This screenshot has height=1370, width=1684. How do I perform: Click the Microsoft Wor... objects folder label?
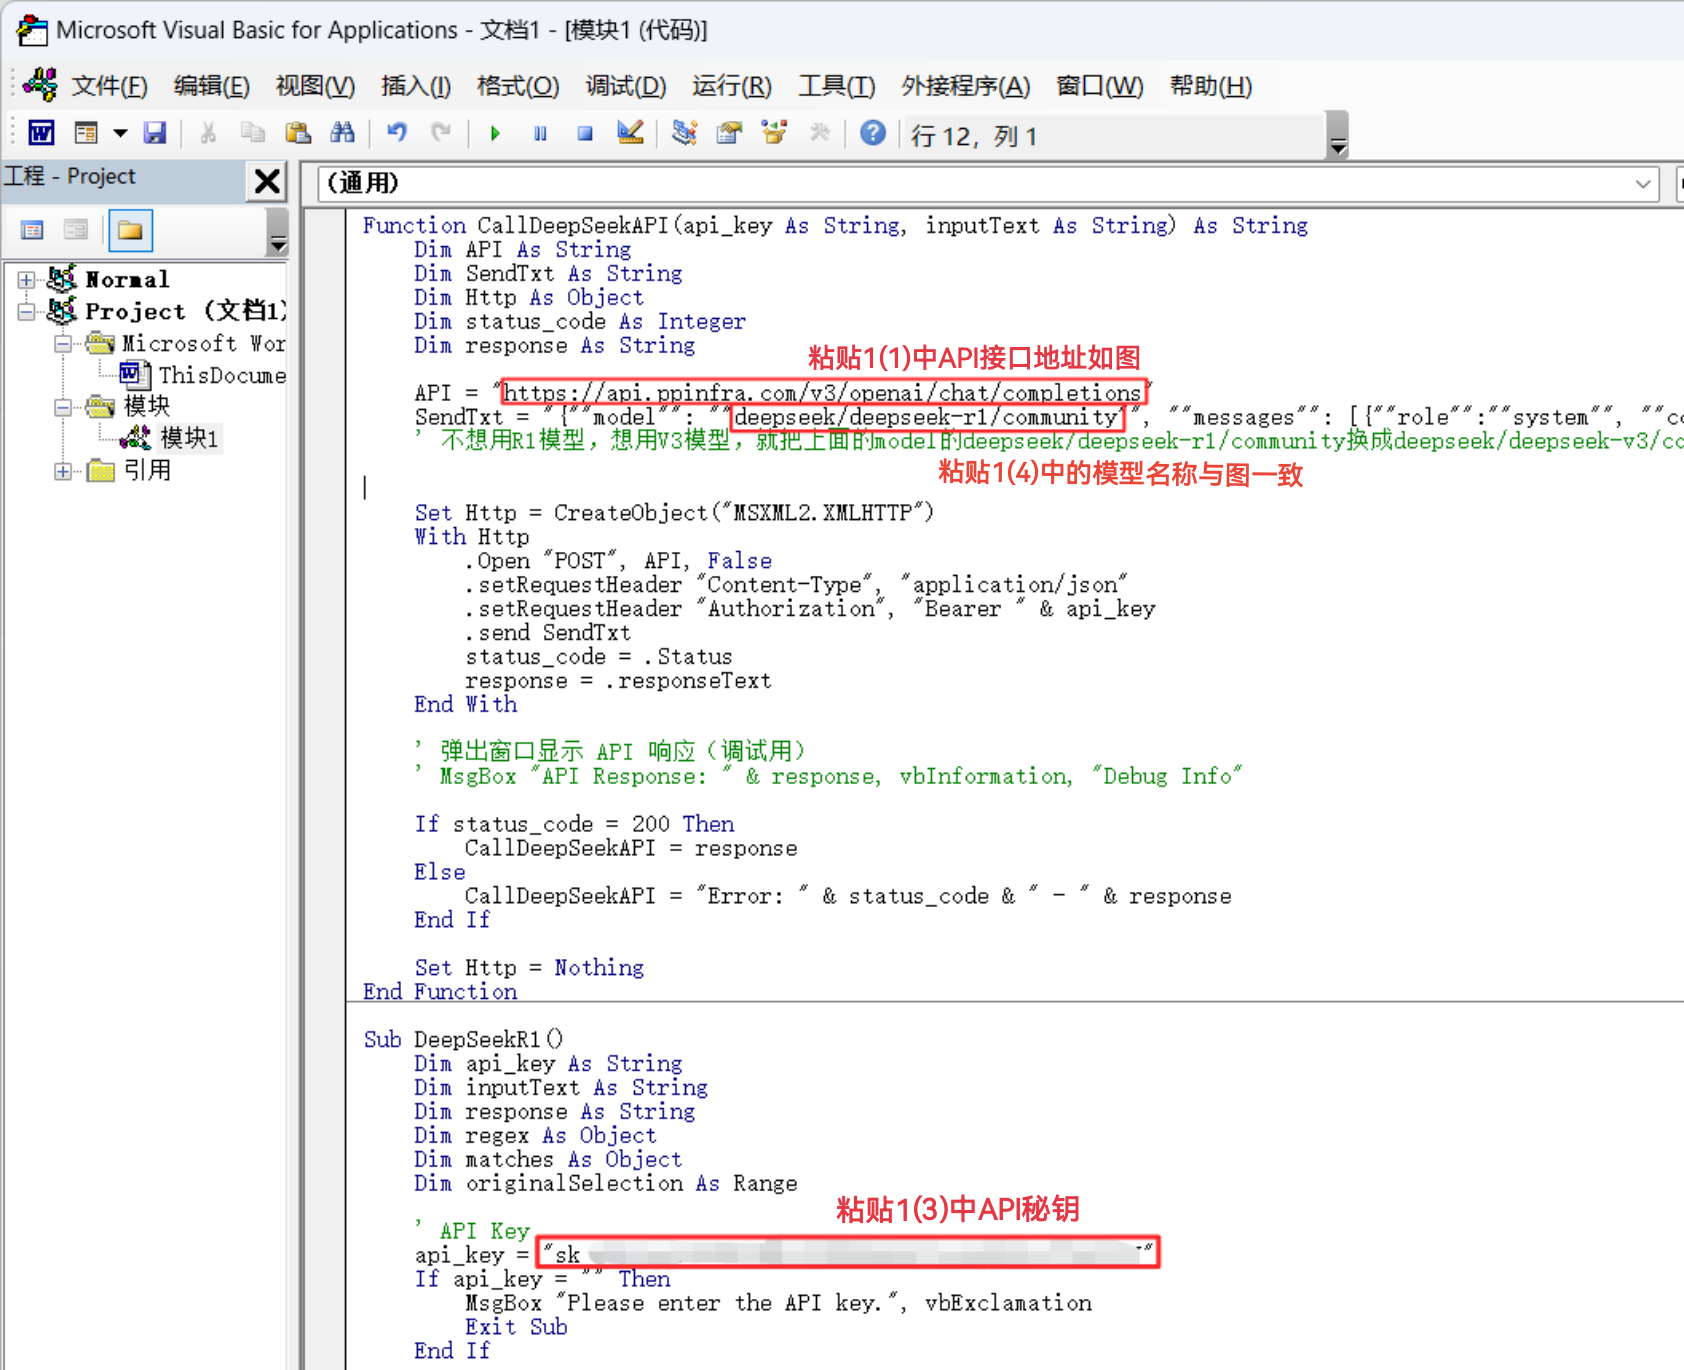[x=204, y=343]
